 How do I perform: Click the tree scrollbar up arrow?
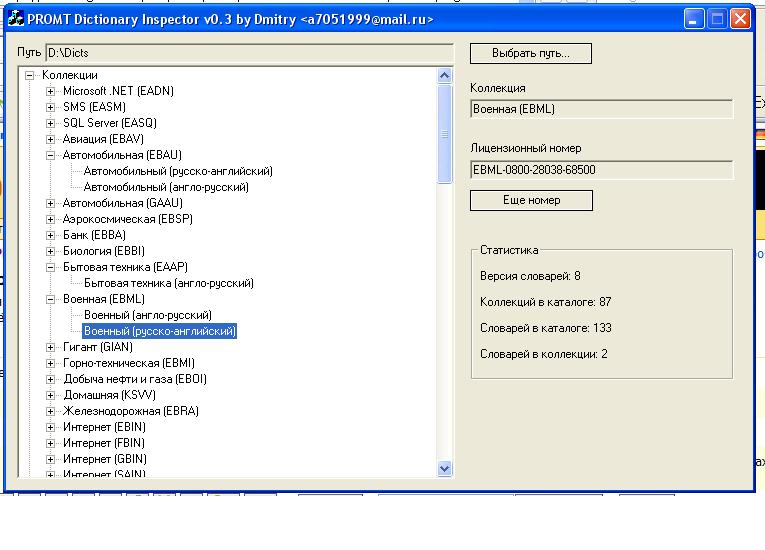(x=444, y=75)
